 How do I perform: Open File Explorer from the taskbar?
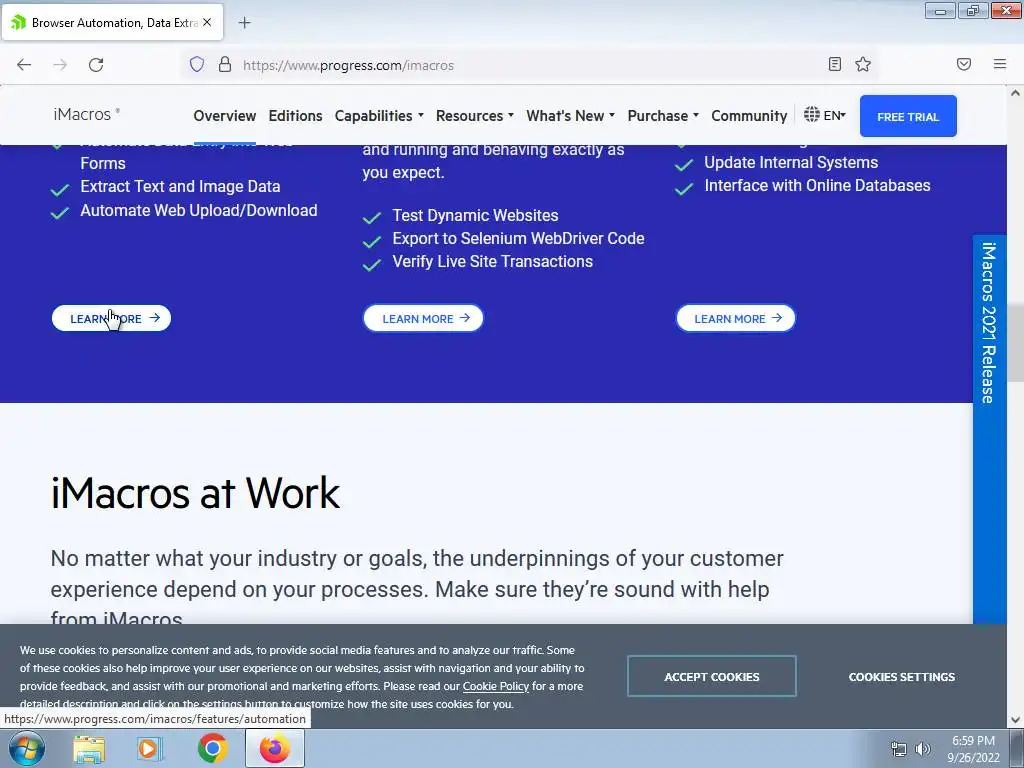pos(89,748)
